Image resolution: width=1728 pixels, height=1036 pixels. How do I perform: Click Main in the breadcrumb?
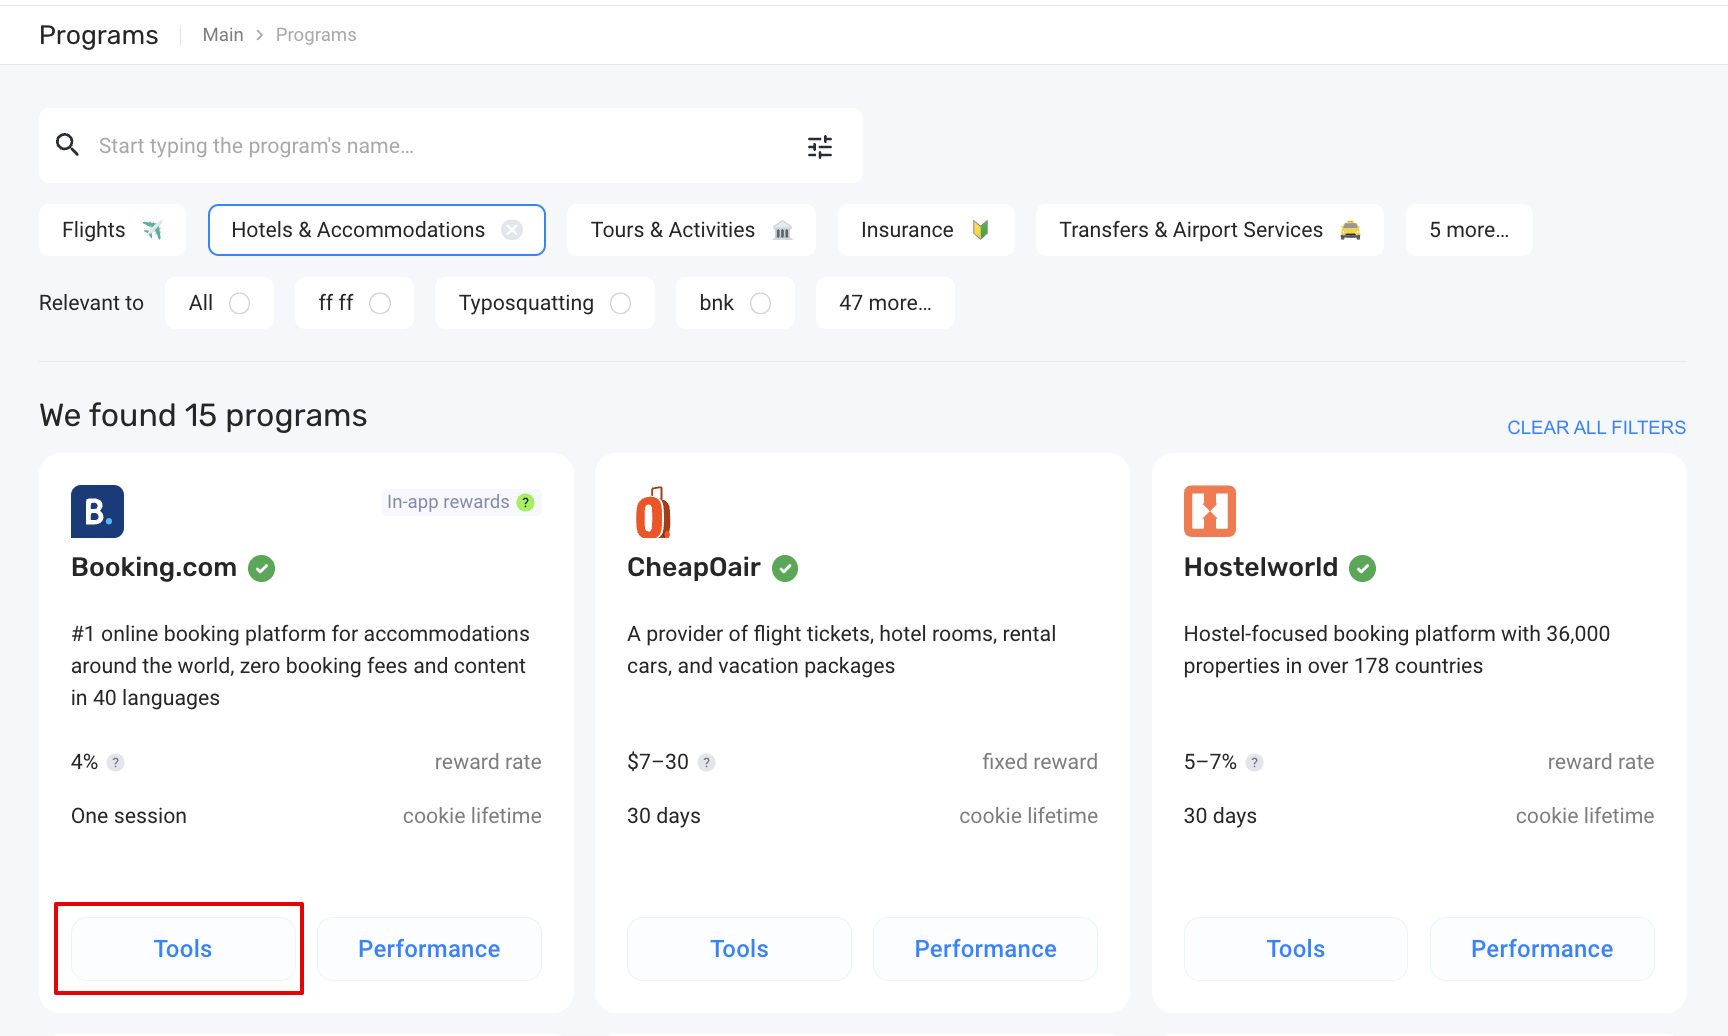tap(223, 35)
